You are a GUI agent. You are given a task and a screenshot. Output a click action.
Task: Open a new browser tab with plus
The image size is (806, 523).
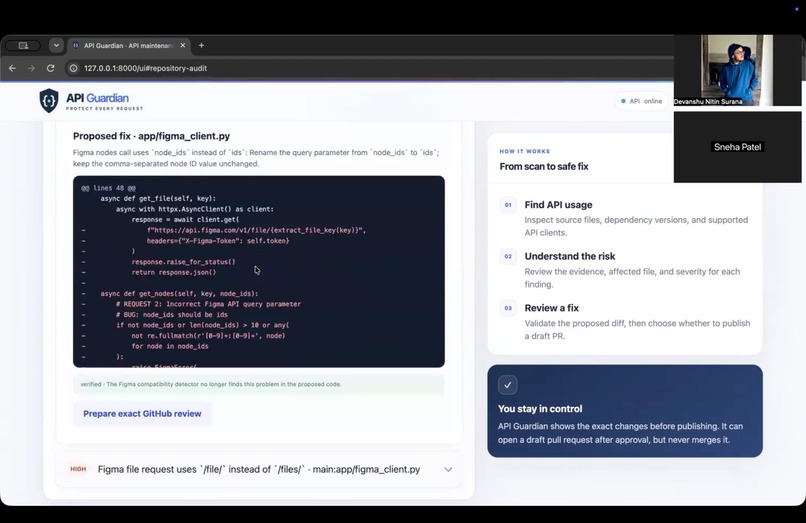click(x=202, y=45)
